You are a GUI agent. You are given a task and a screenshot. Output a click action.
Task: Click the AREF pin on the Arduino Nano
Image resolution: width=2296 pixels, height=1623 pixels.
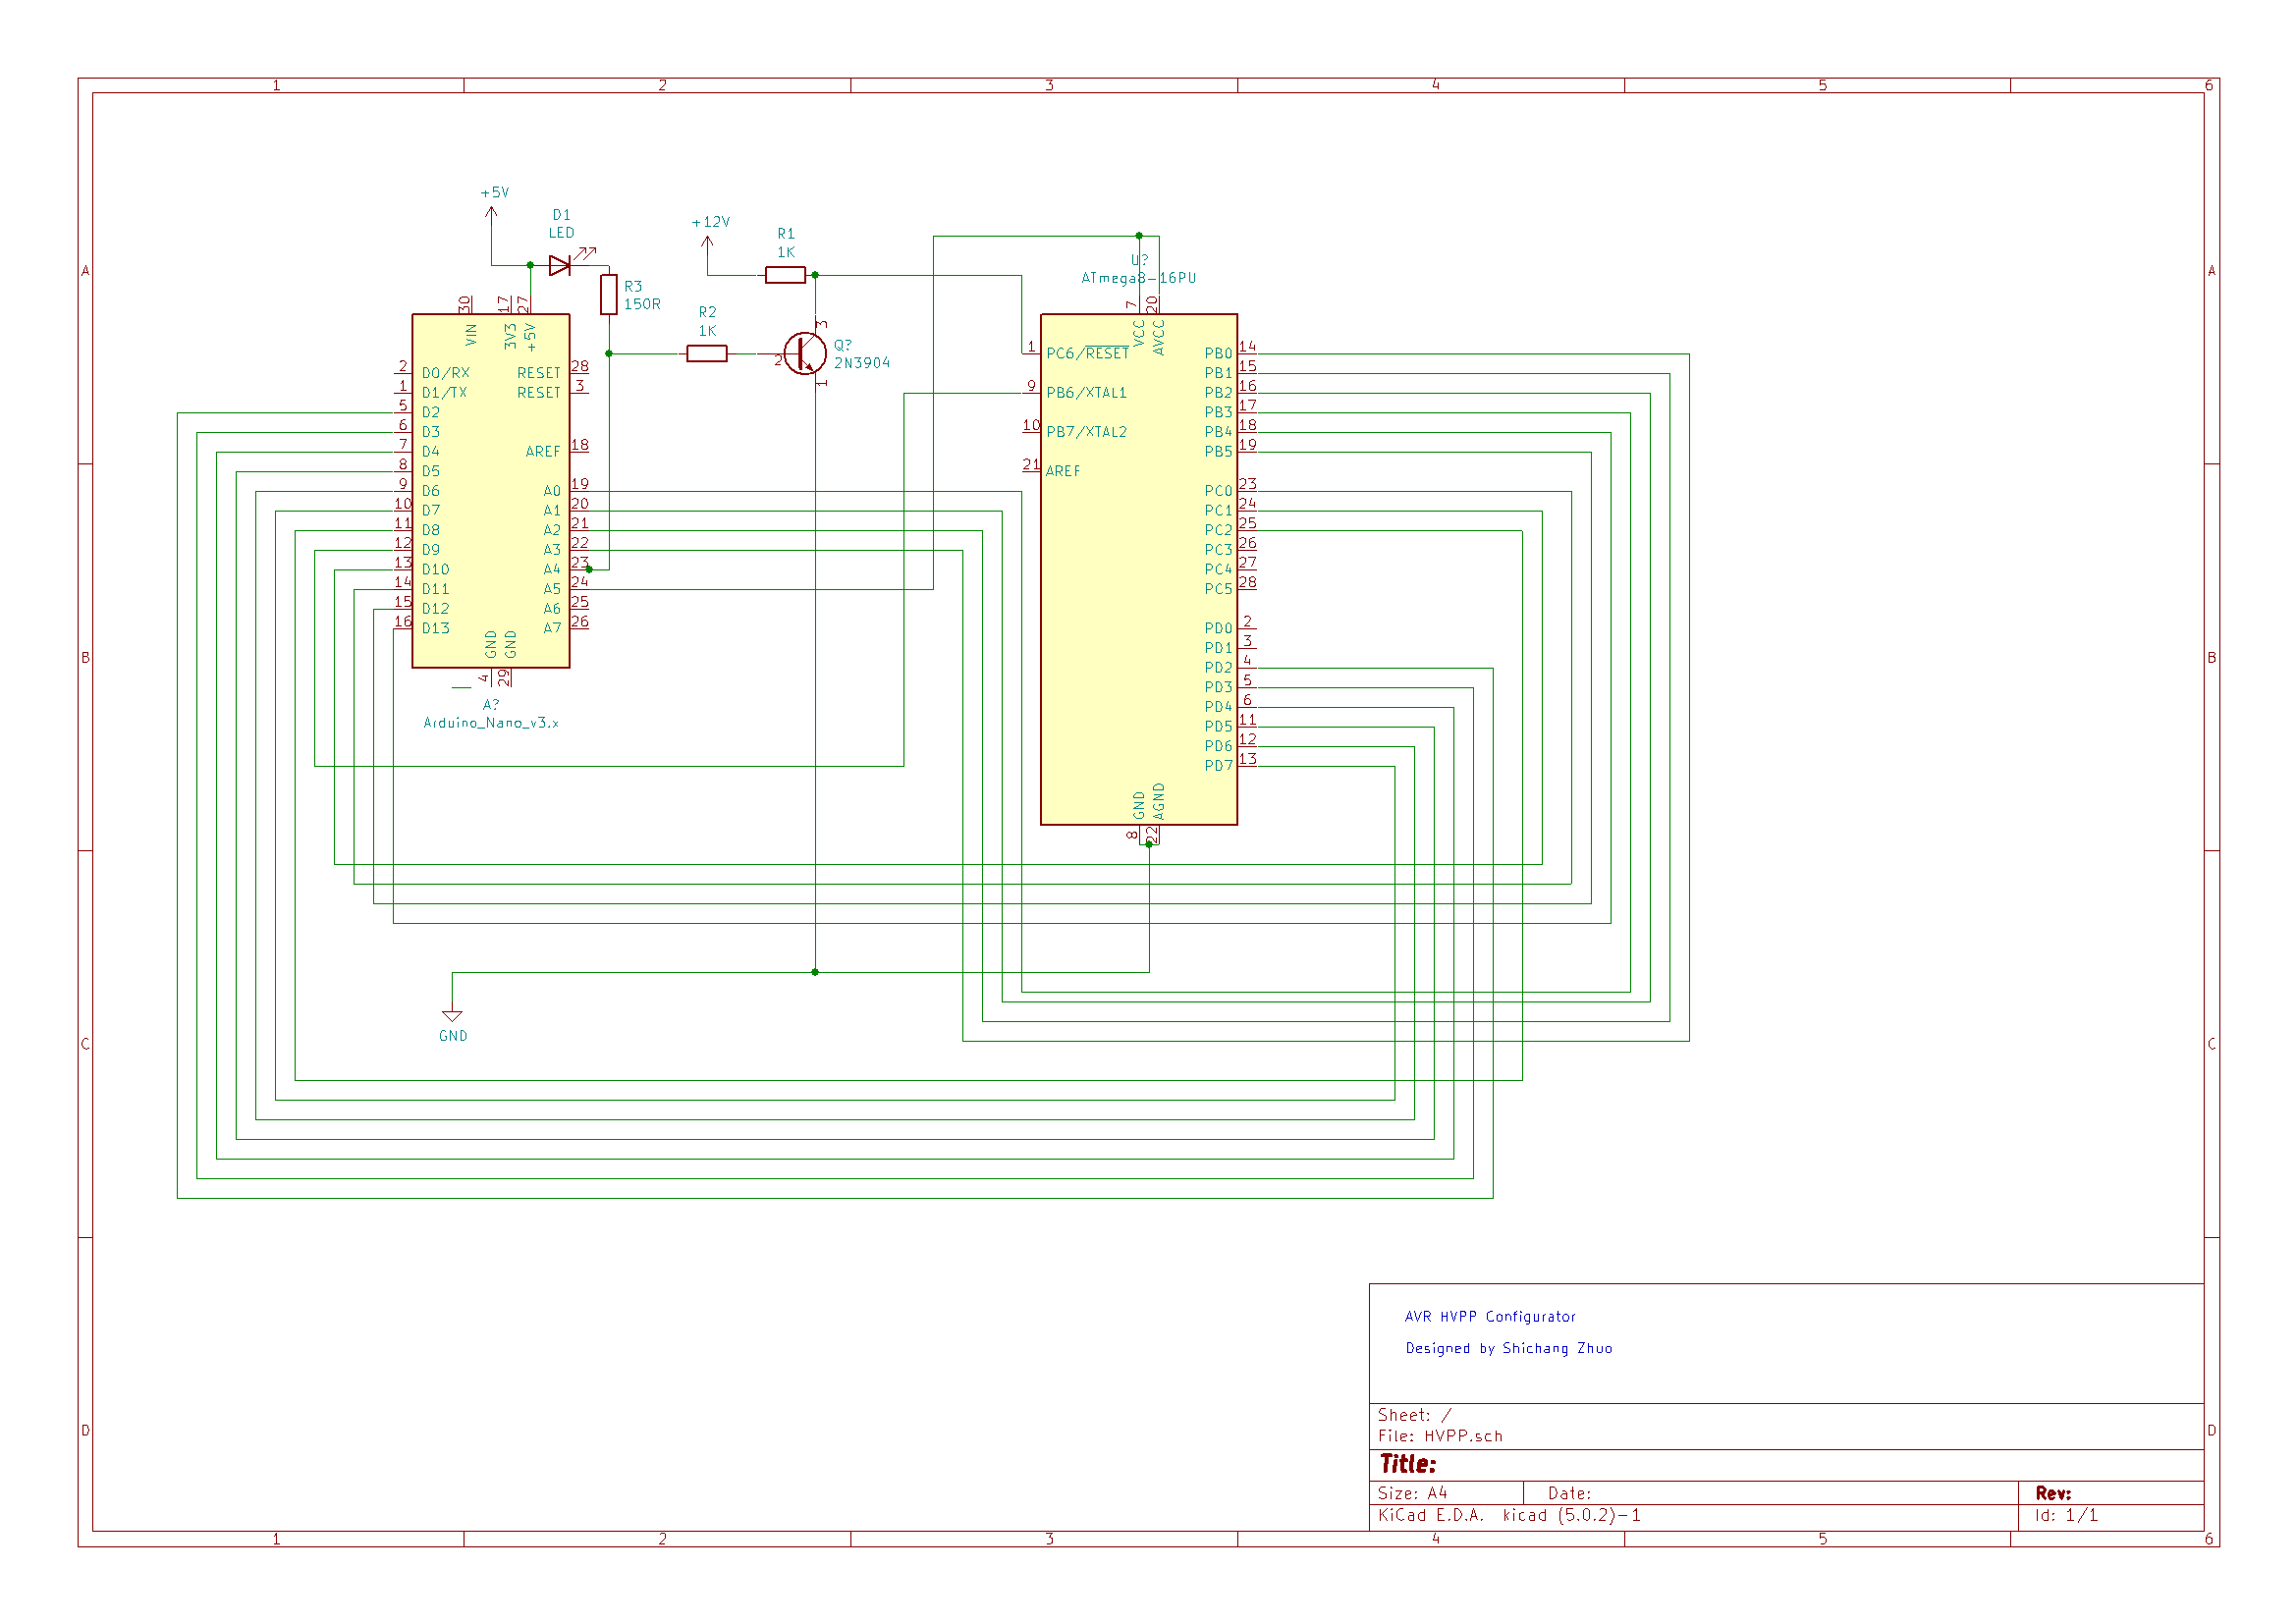coord(543,451)
